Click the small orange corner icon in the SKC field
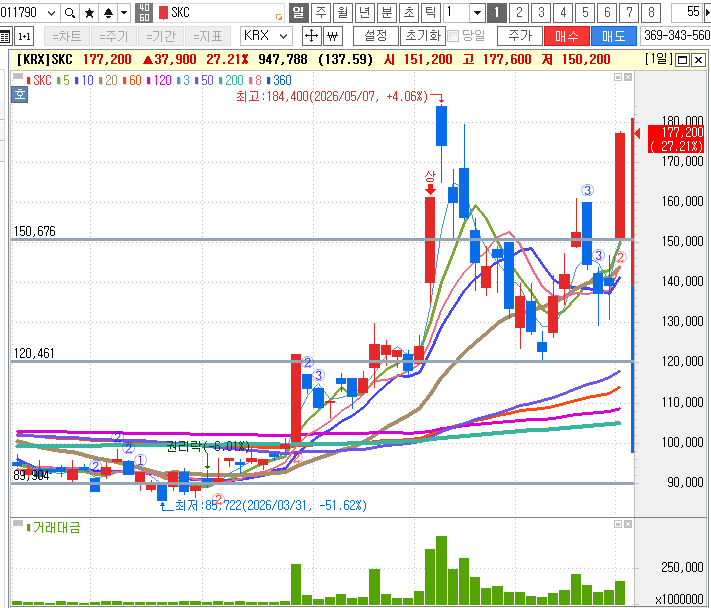The height and width of the screenshot is (608, 711). (x=279, y=17)
